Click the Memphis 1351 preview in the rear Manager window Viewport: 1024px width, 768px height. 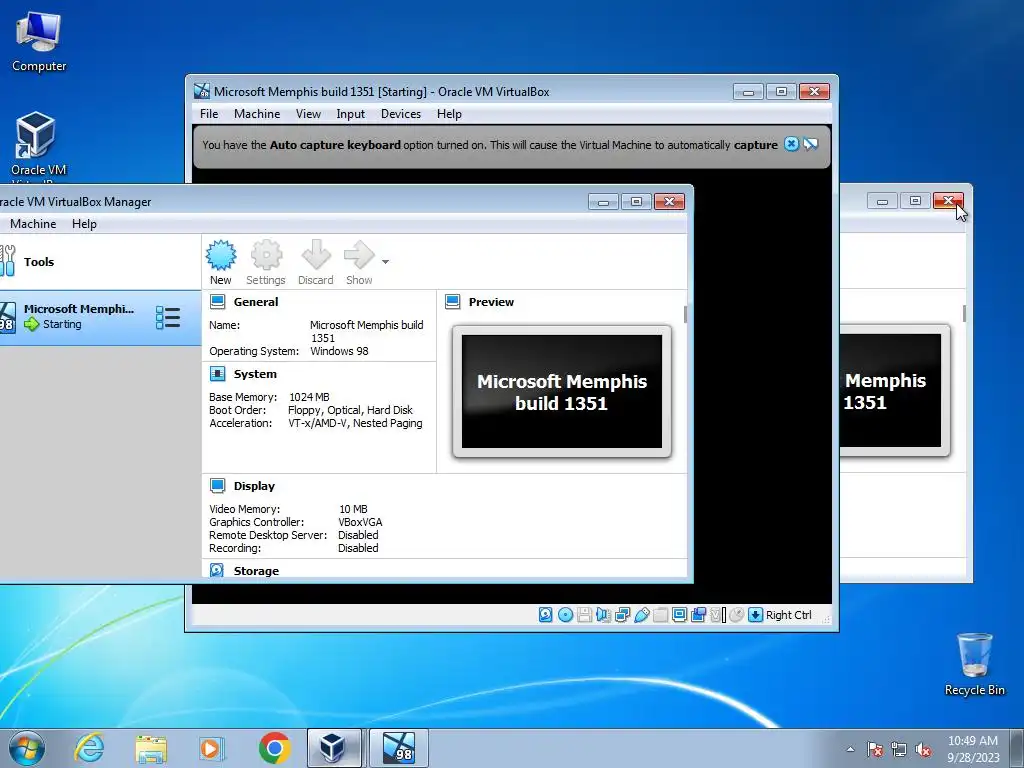(893, 391)
